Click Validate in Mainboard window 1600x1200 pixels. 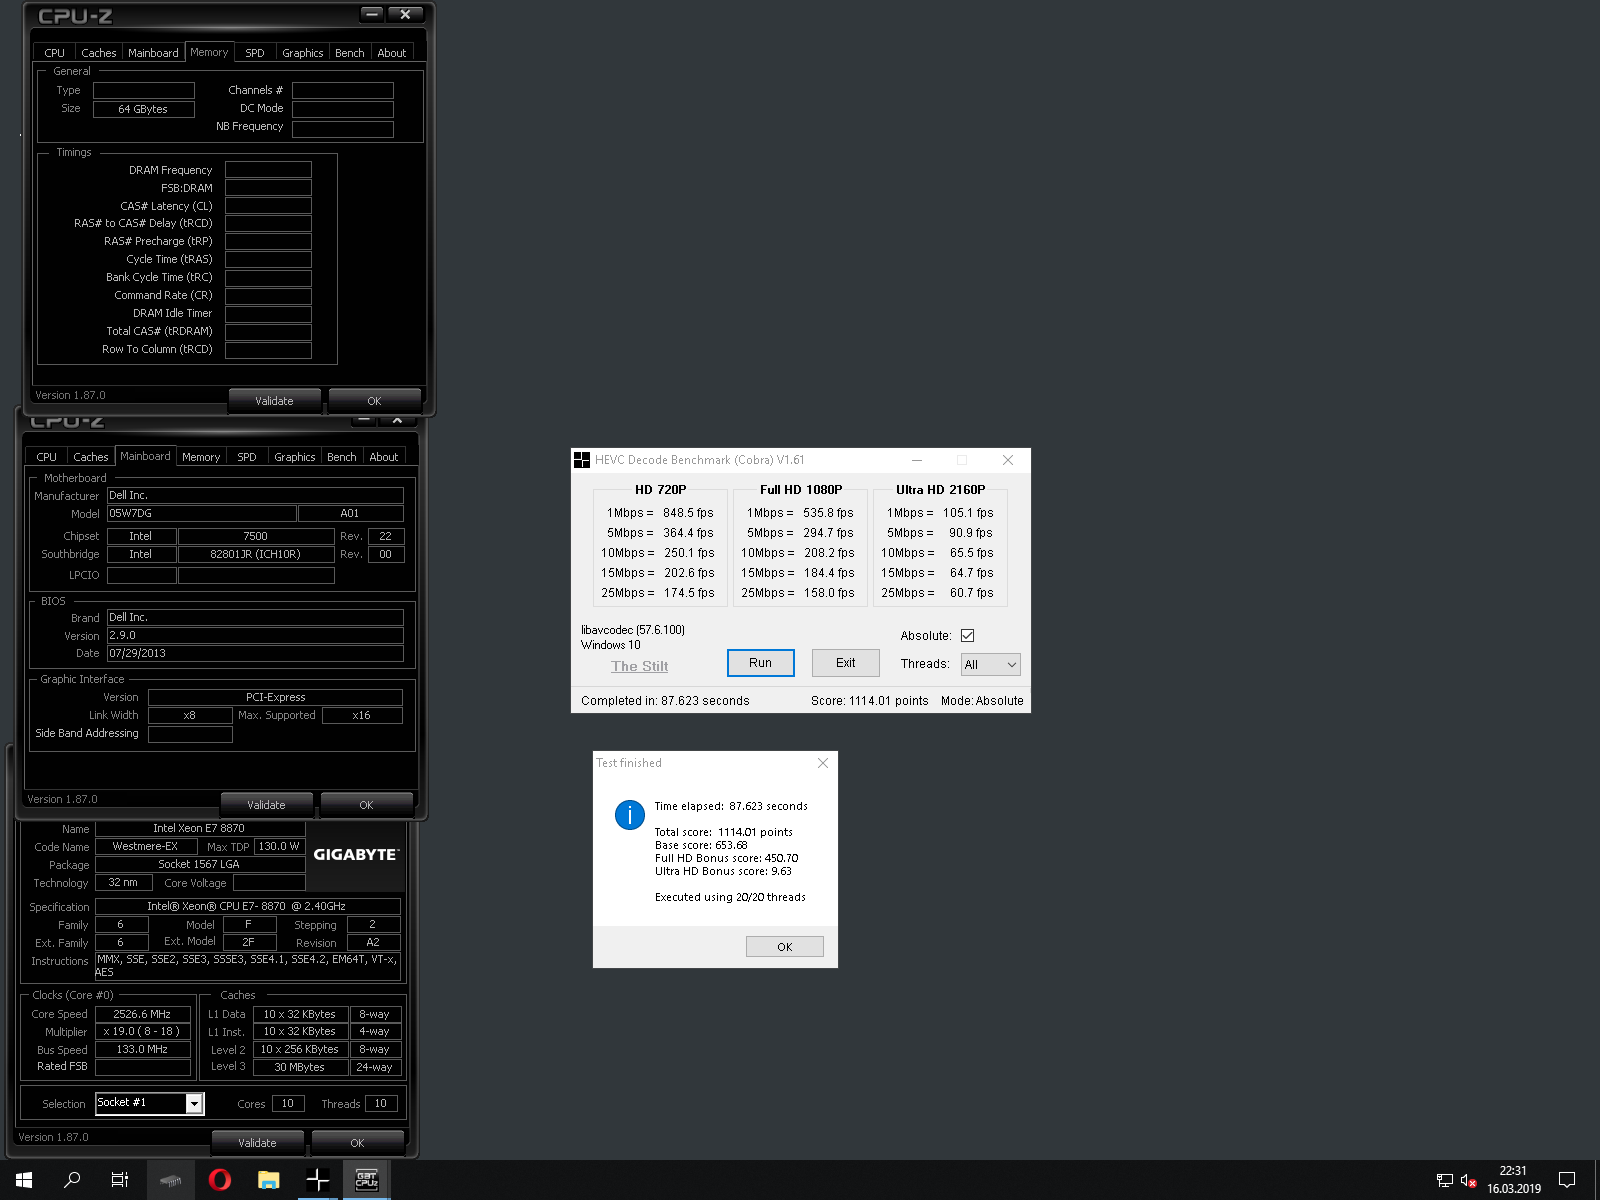pyautogui.click(x=266, y=805)
